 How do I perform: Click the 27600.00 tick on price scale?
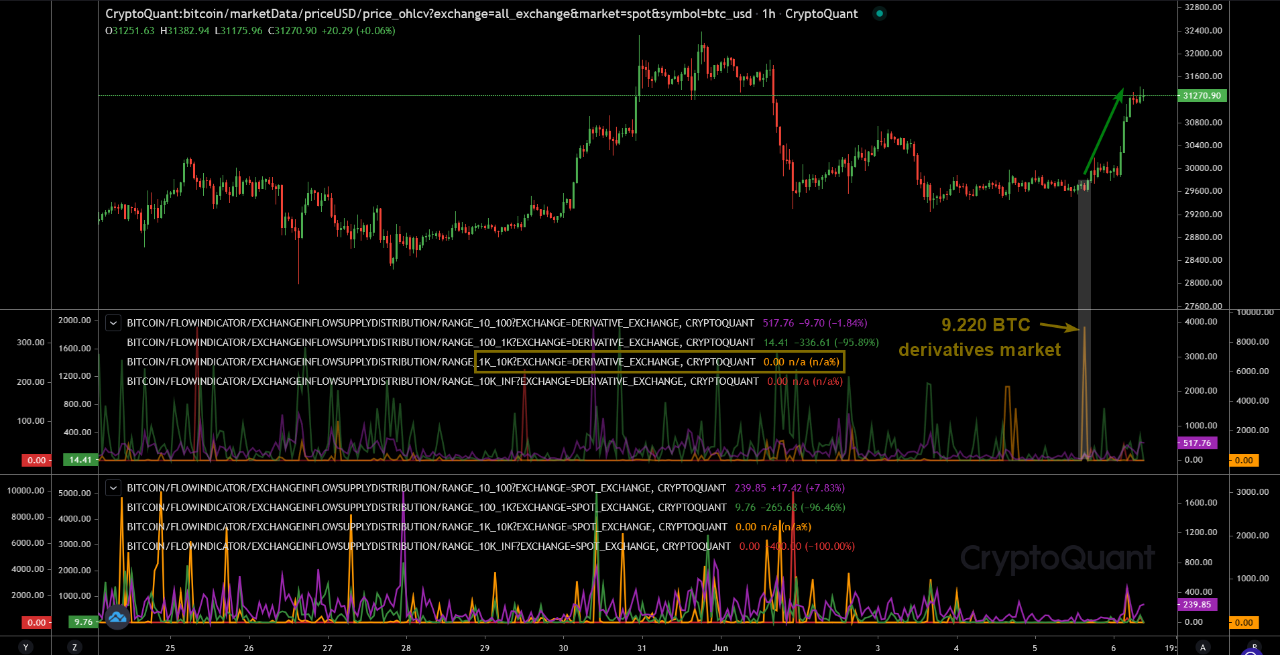[1201, 306]
